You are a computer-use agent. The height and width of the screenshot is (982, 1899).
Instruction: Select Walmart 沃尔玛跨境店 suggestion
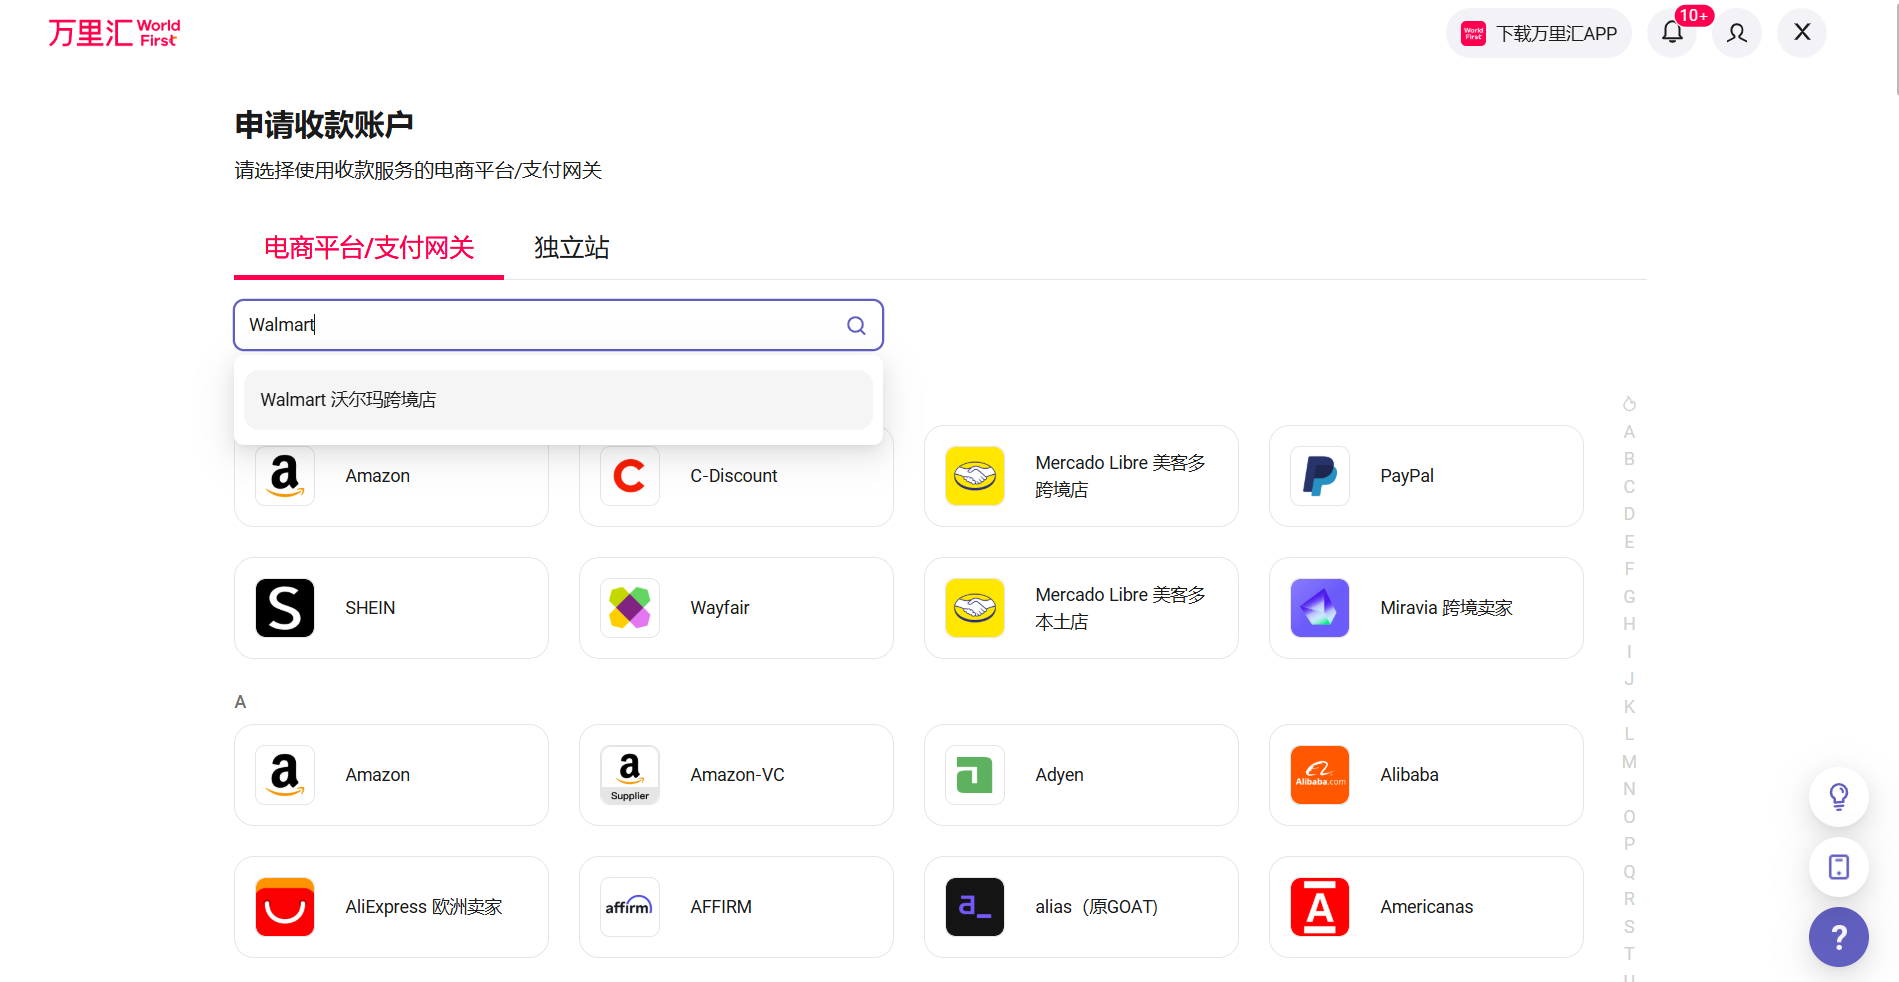(557, 400)
